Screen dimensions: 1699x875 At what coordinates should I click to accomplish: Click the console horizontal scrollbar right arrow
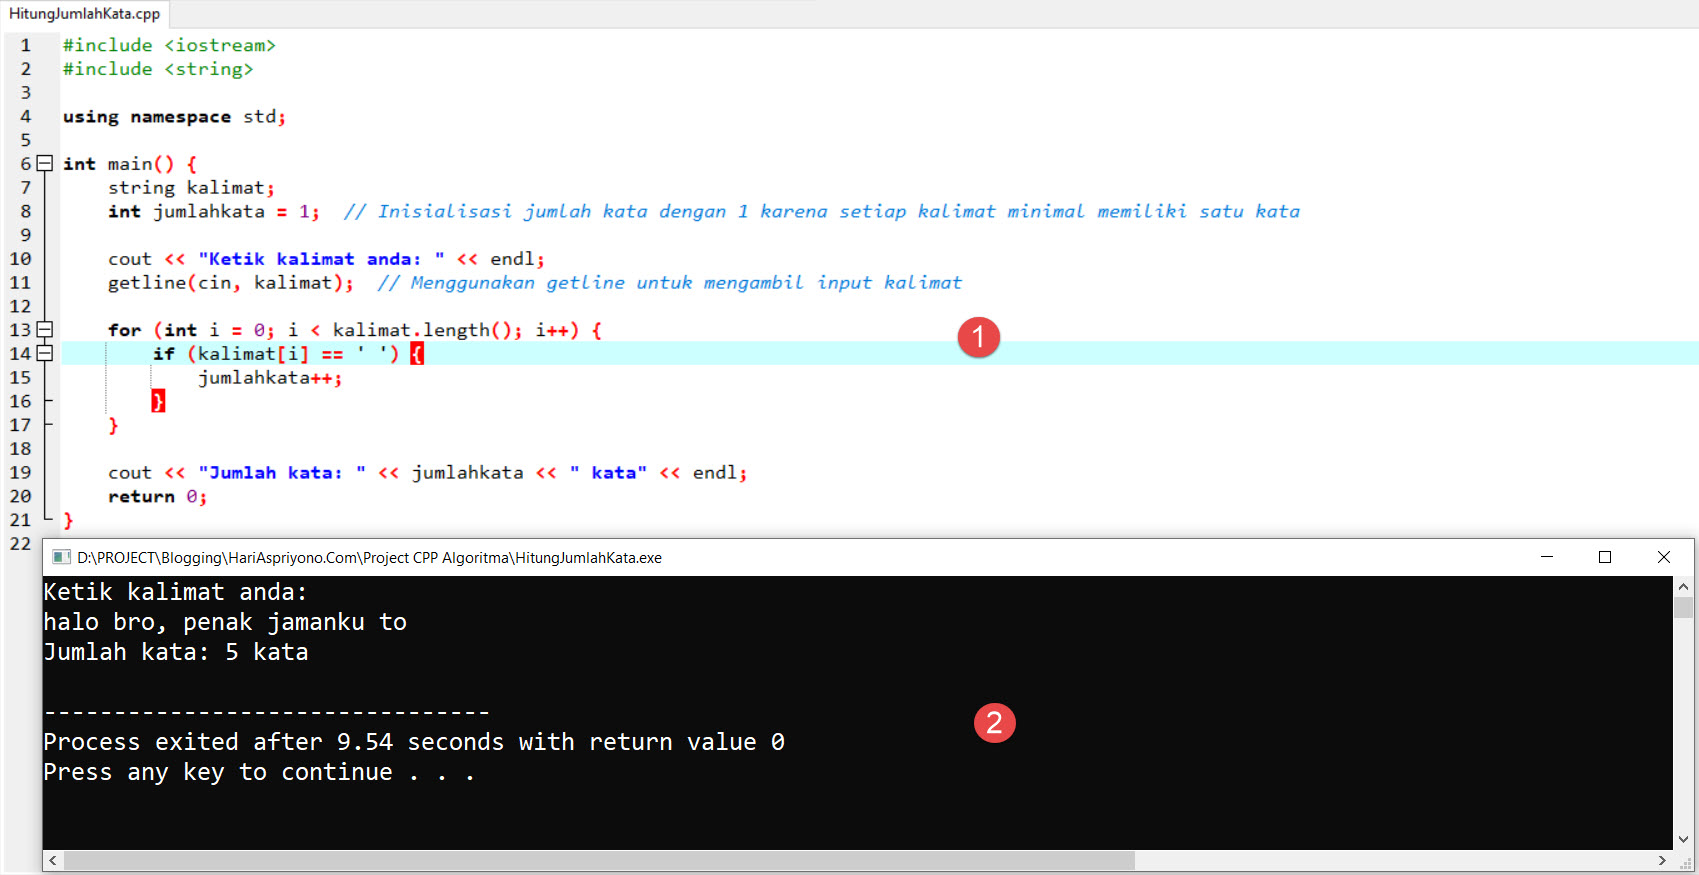coord(1662,860)
